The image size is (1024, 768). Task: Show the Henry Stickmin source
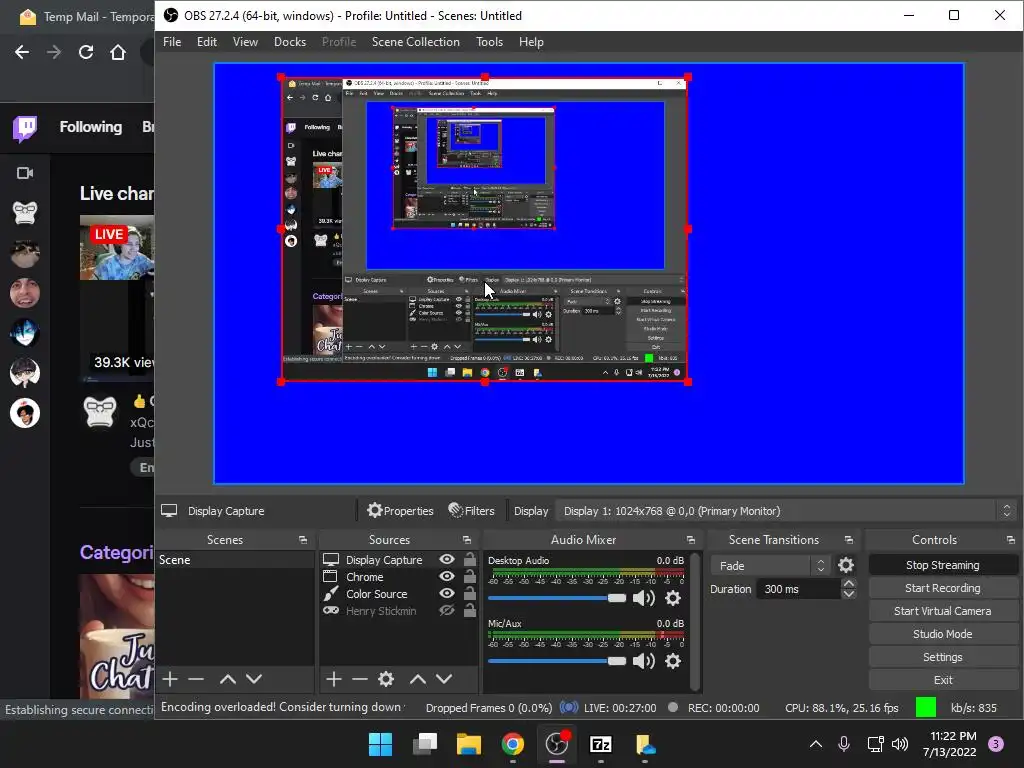[447, 611]
